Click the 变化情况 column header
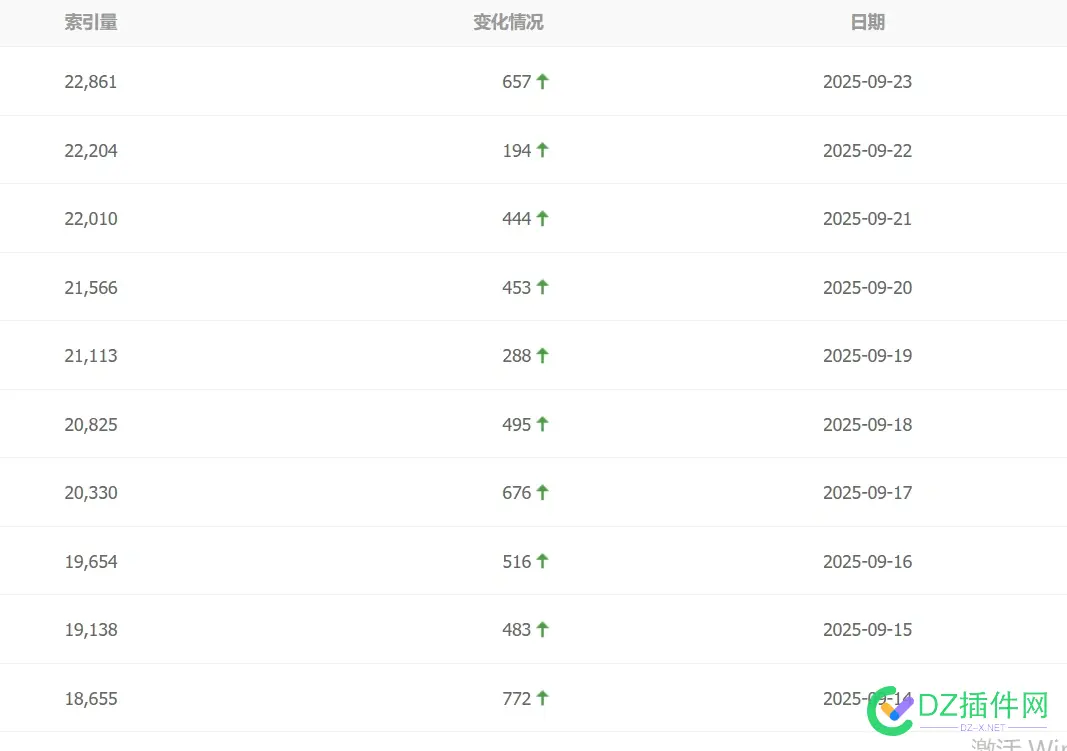 (508, 22)
